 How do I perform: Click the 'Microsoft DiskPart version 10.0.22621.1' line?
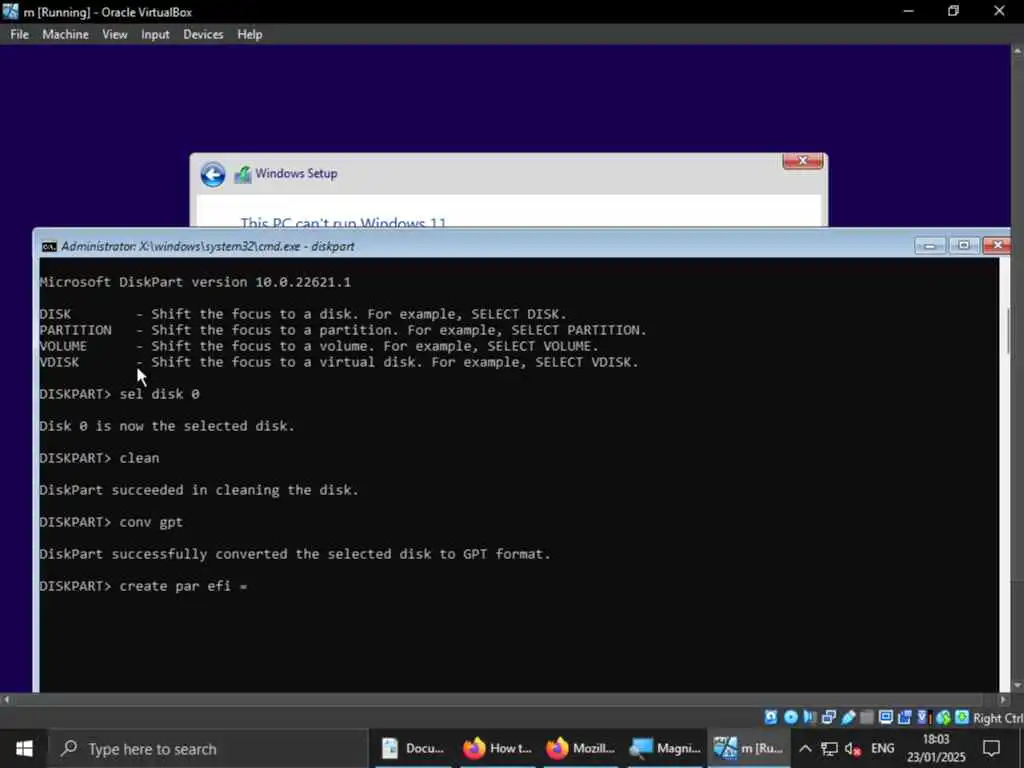195,282
